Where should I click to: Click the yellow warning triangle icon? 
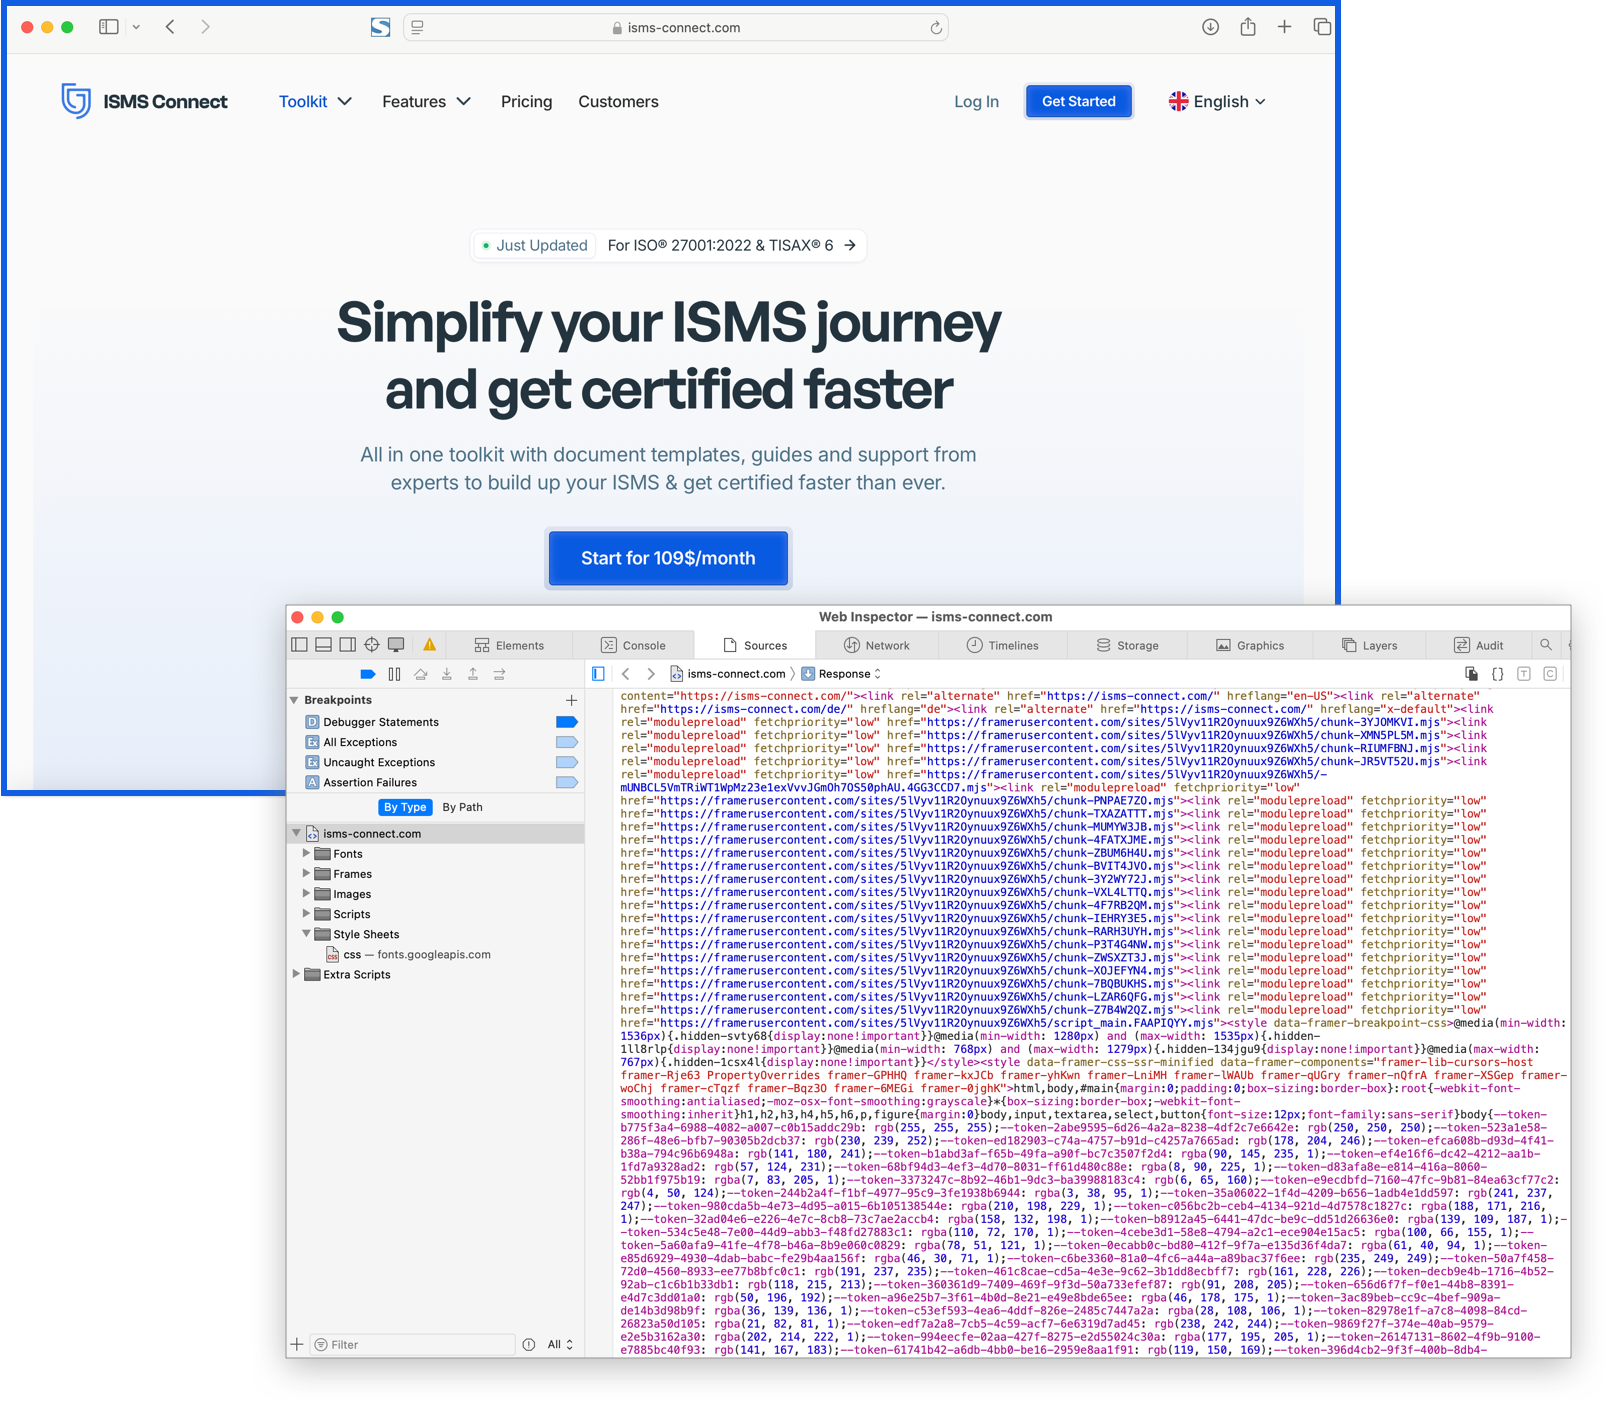point(429,645)
